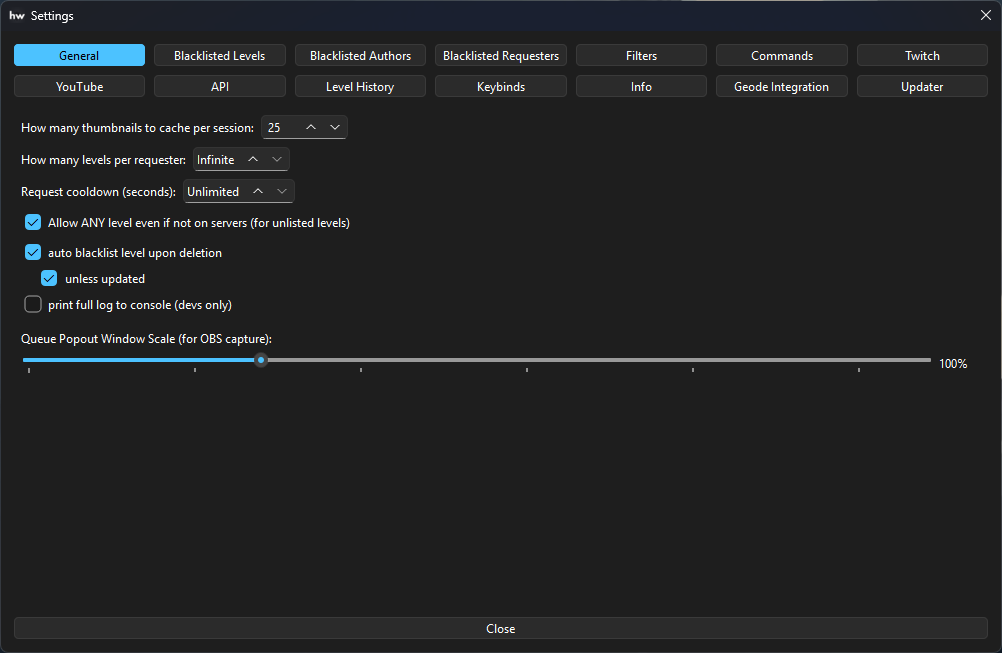Click the Queue Popout Window Scale slider handle

click(x=261, y=360)
